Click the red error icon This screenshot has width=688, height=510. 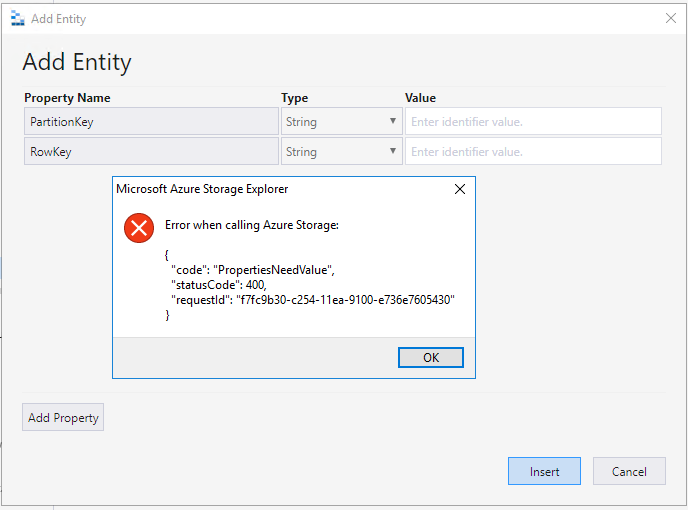(139, 228)
